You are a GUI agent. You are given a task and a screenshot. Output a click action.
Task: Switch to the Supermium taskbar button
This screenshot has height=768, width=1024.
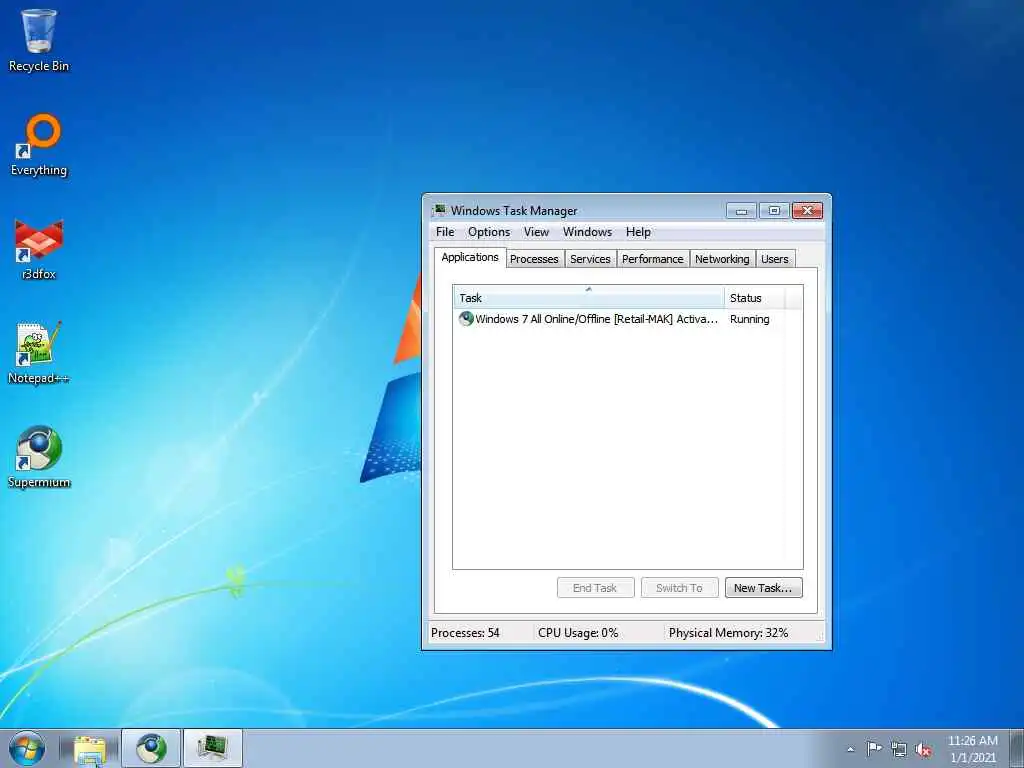pyautogui.click(x=151, y=748)
